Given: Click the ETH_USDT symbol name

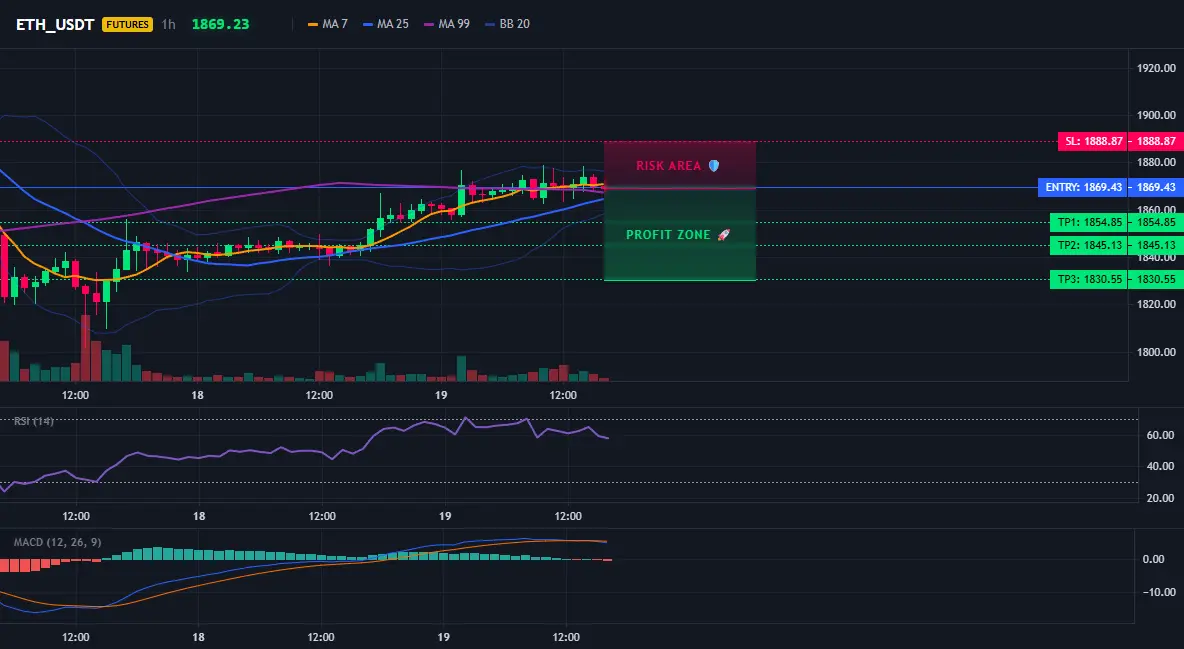Looking at the screenshot, I should (x=55, y=24).
